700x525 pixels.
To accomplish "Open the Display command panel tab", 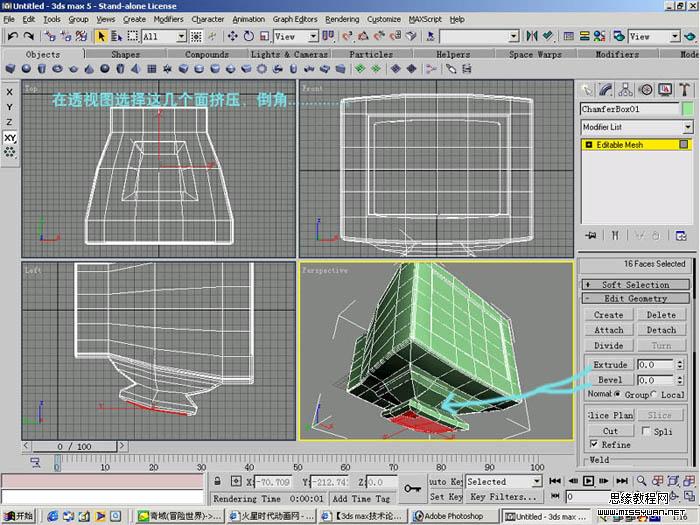I will [665, 90].
